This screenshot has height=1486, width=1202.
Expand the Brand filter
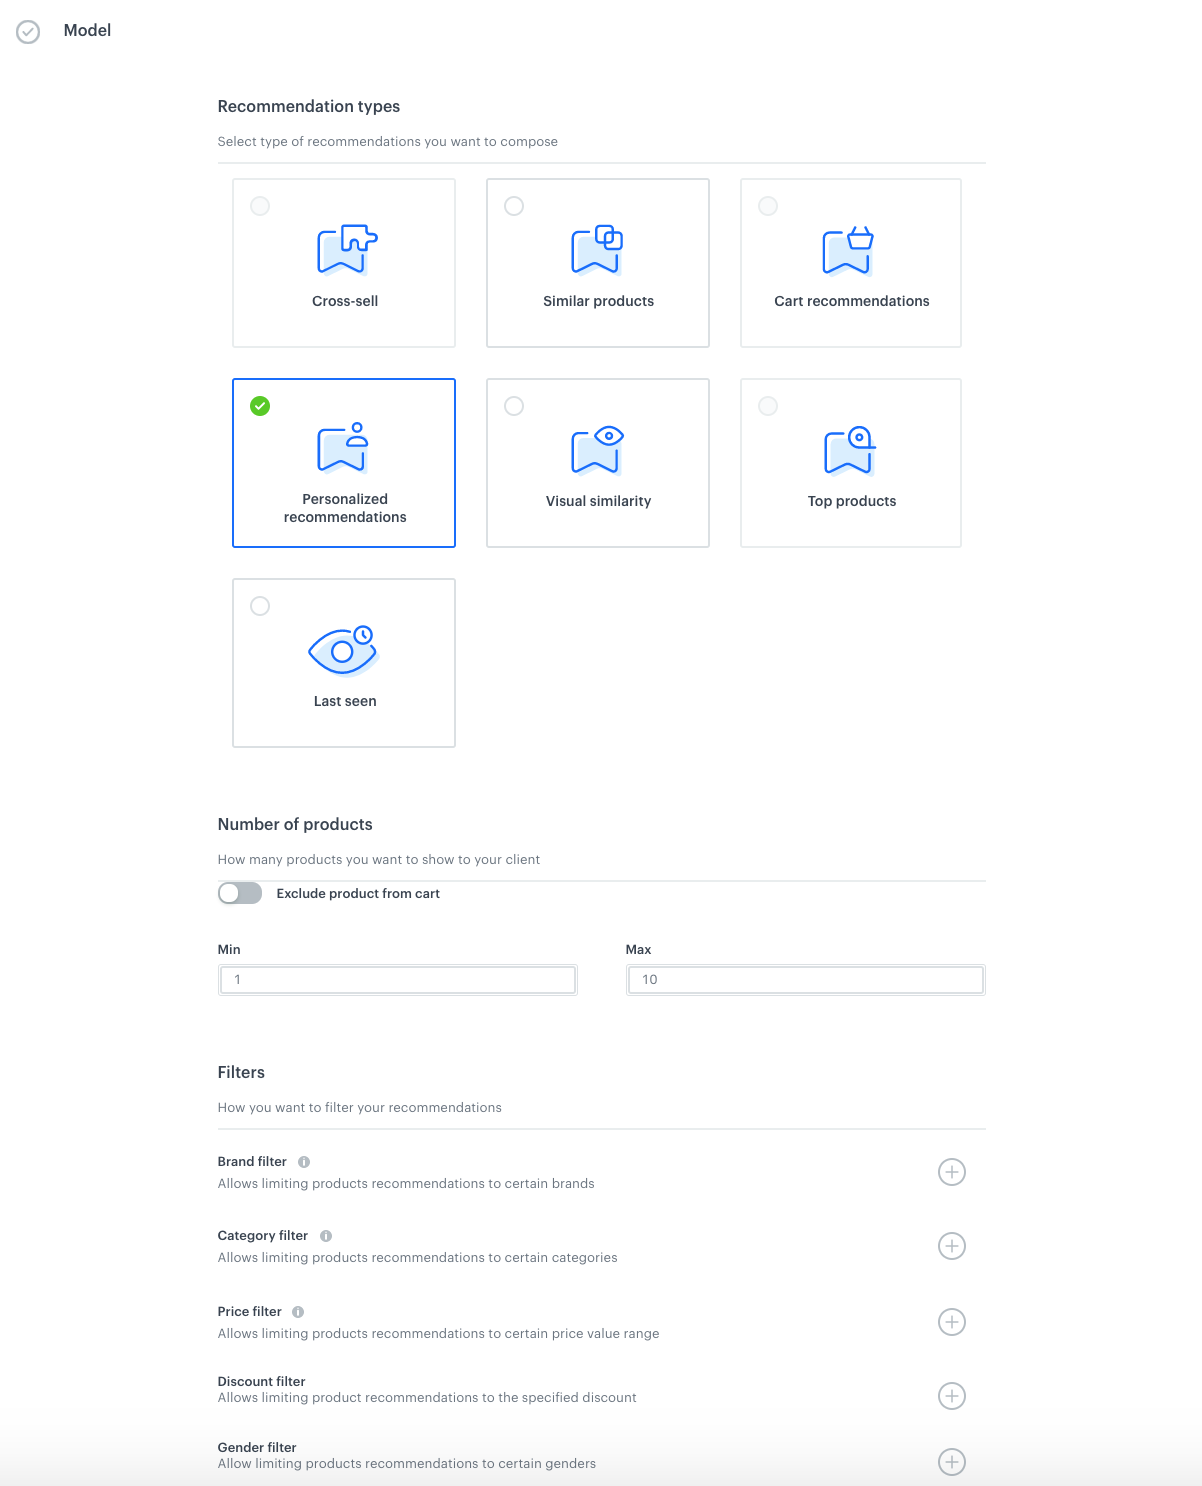point(952,1171)
